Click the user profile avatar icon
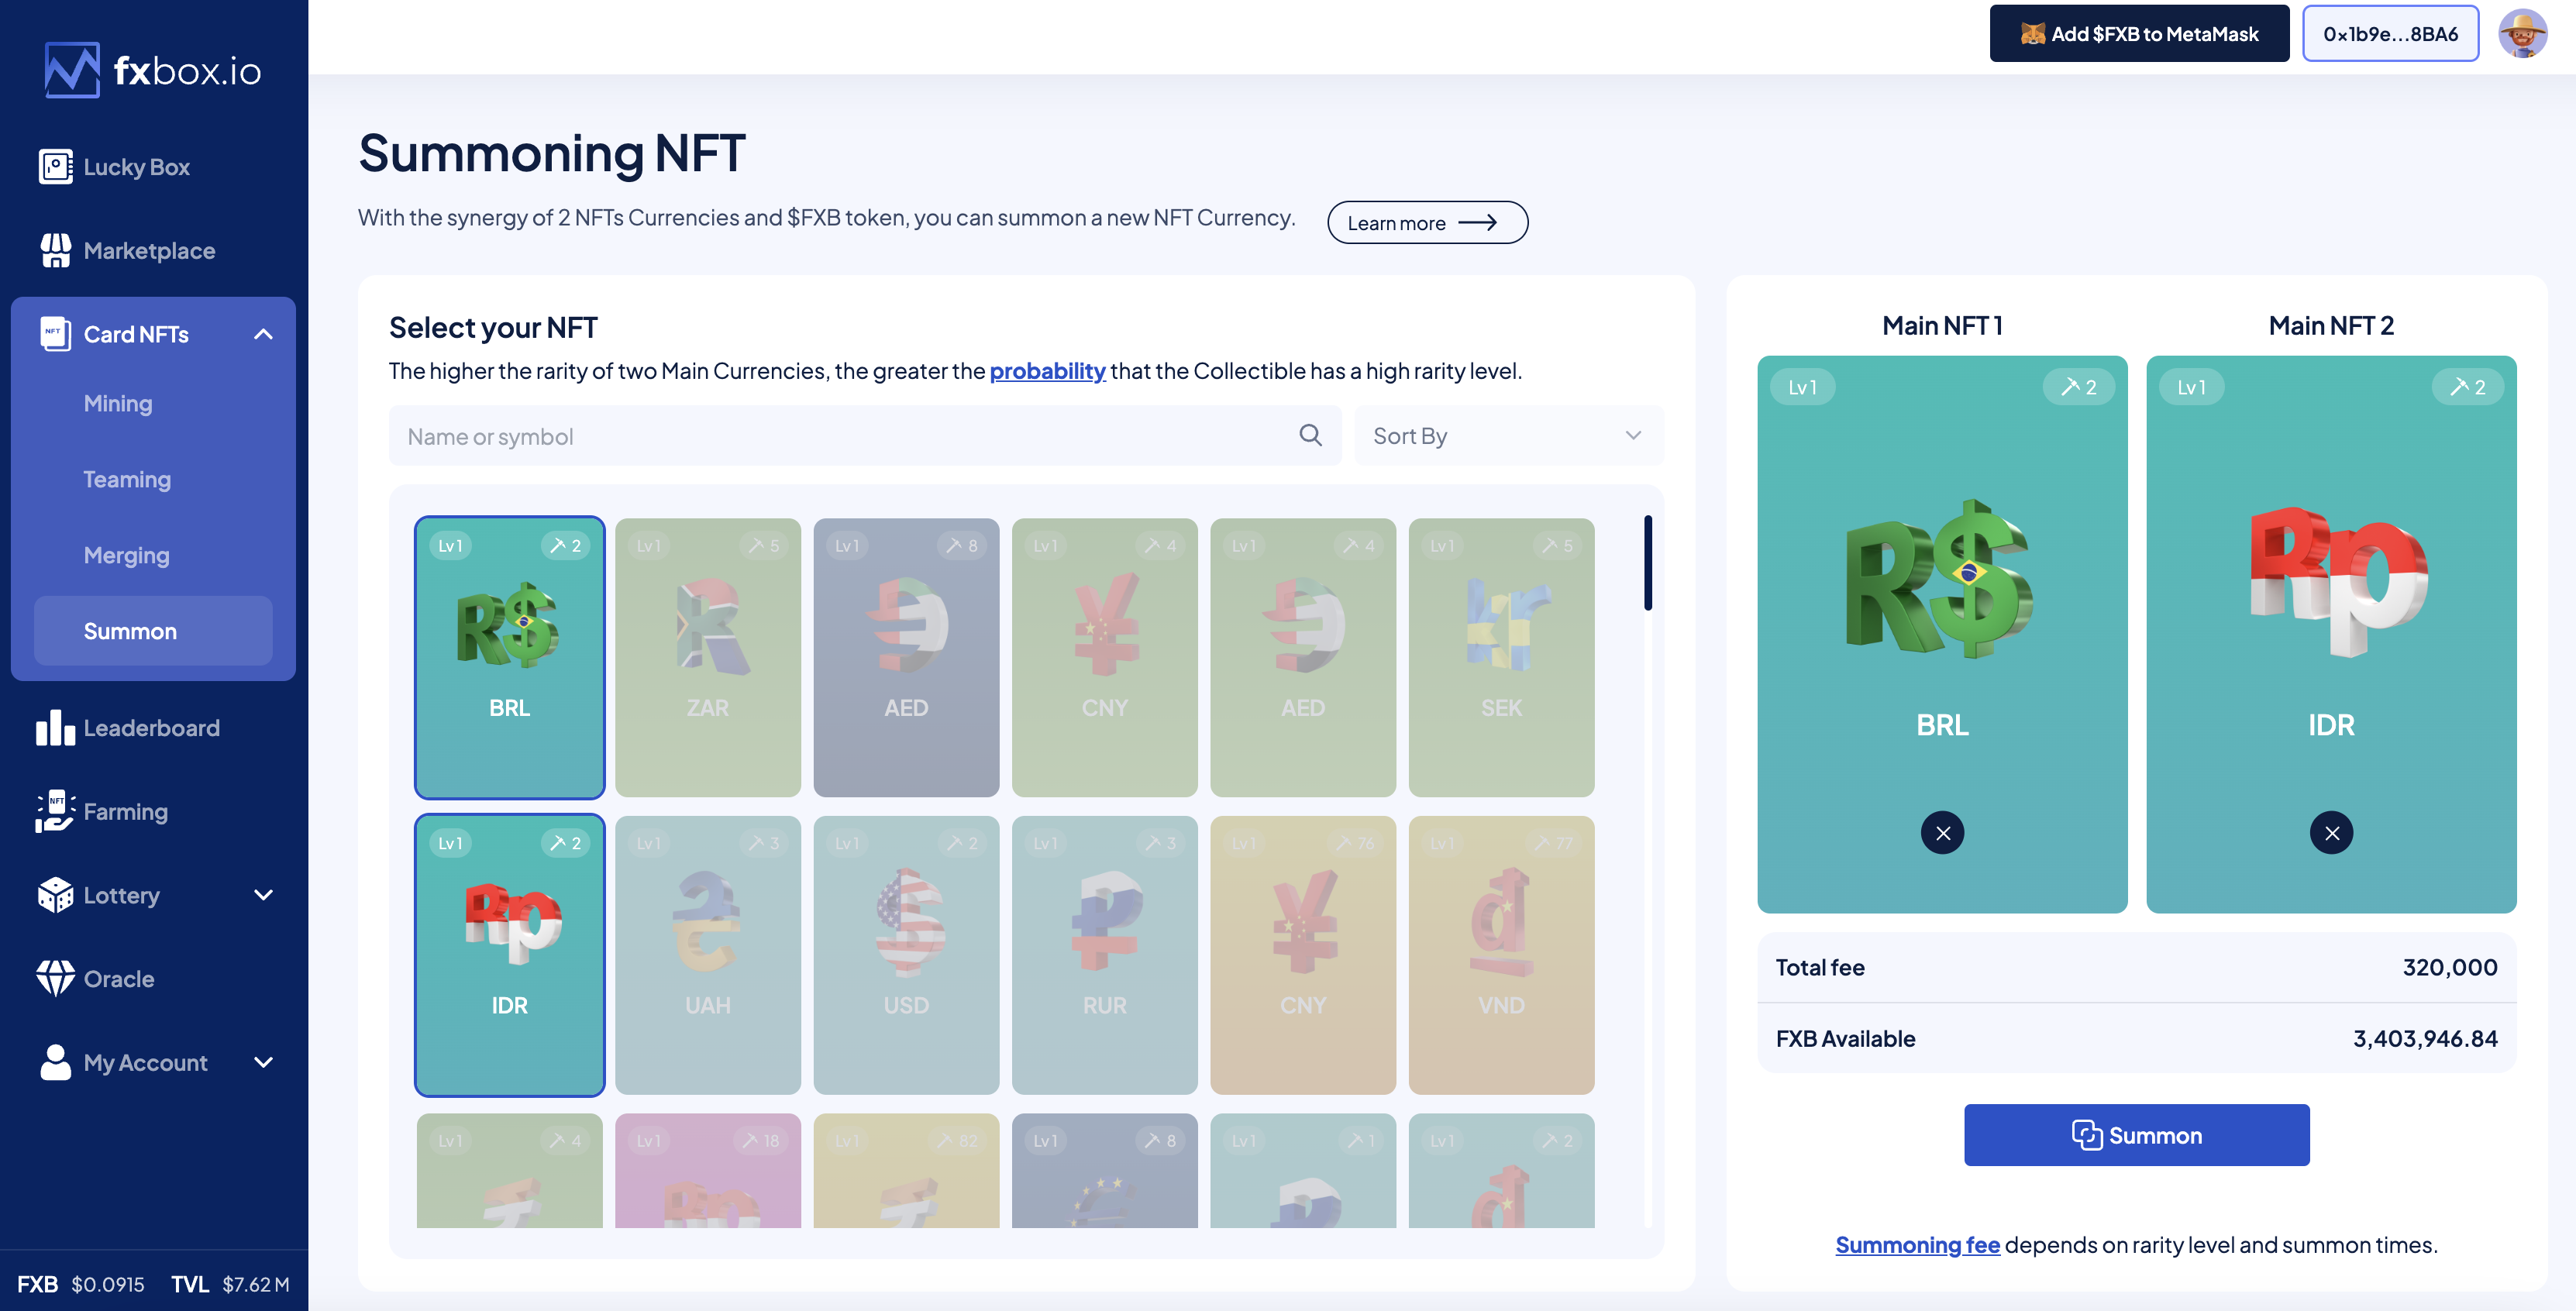 tap(2524, 32)
